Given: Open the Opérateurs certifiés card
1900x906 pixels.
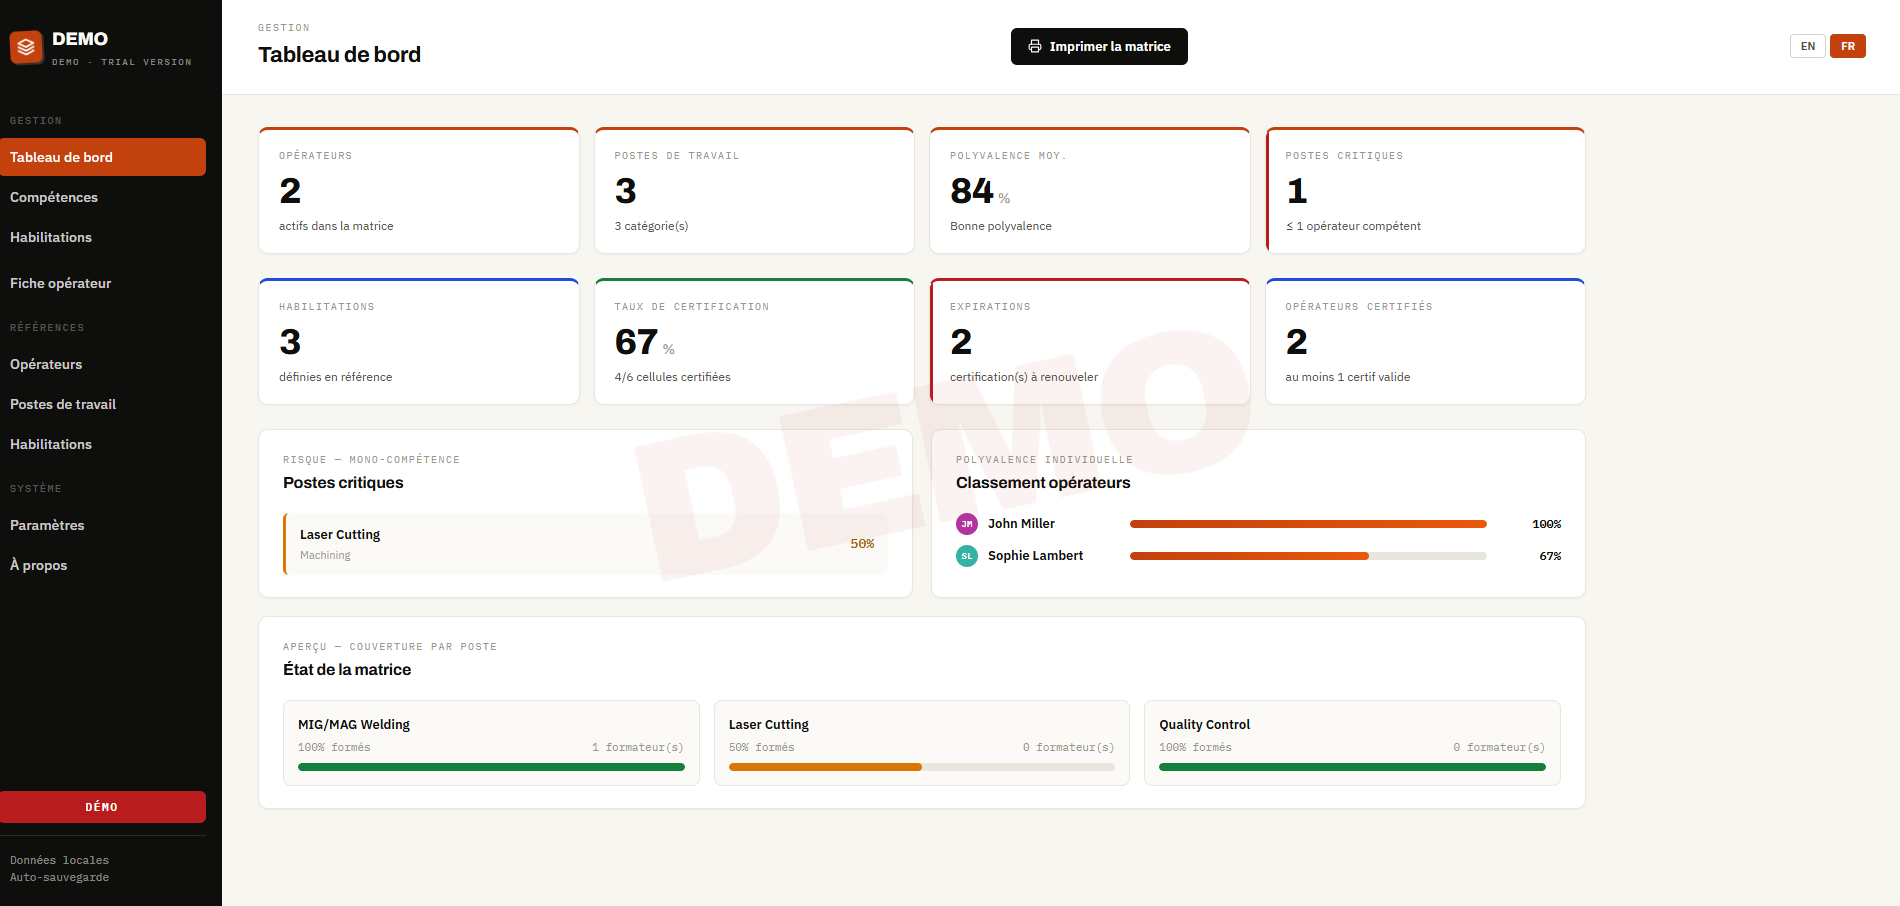Looking at the screenshot, I should pyautogui.click(x=1425, y=341).
